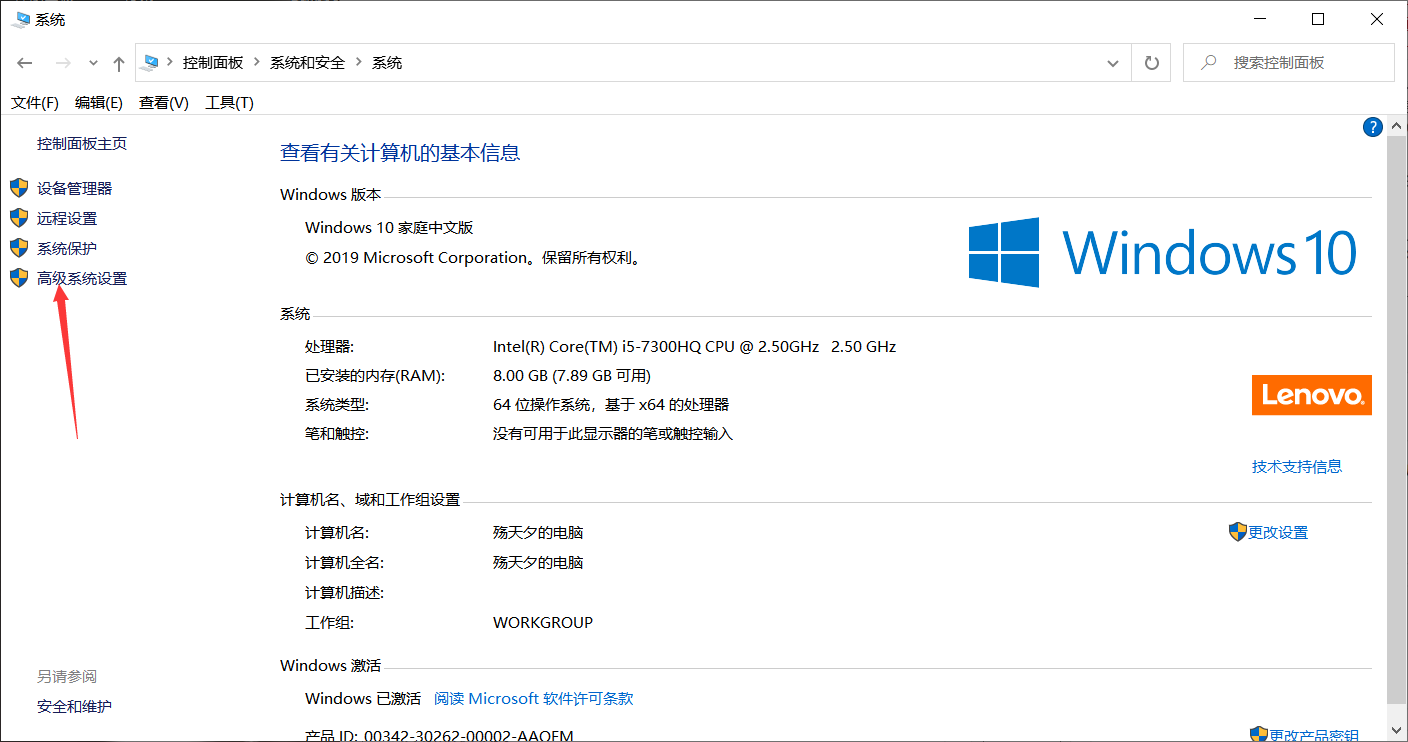Read 阅读 Microsoft 软件许可条款 link
The height and width of the screenshot is (742, 1408).
(x=534, y=699)
